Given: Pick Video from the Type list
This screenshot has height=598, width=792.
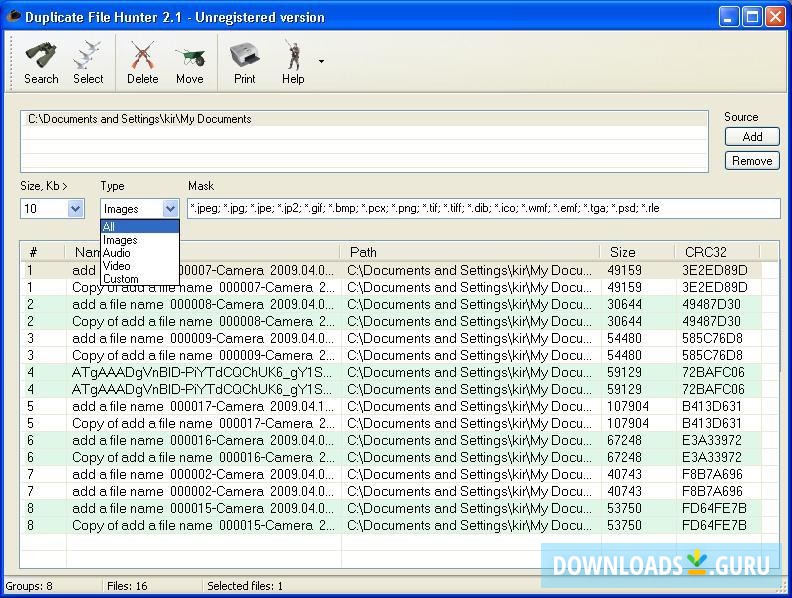Looking at the screenshot, I should [x=117, y=266].
